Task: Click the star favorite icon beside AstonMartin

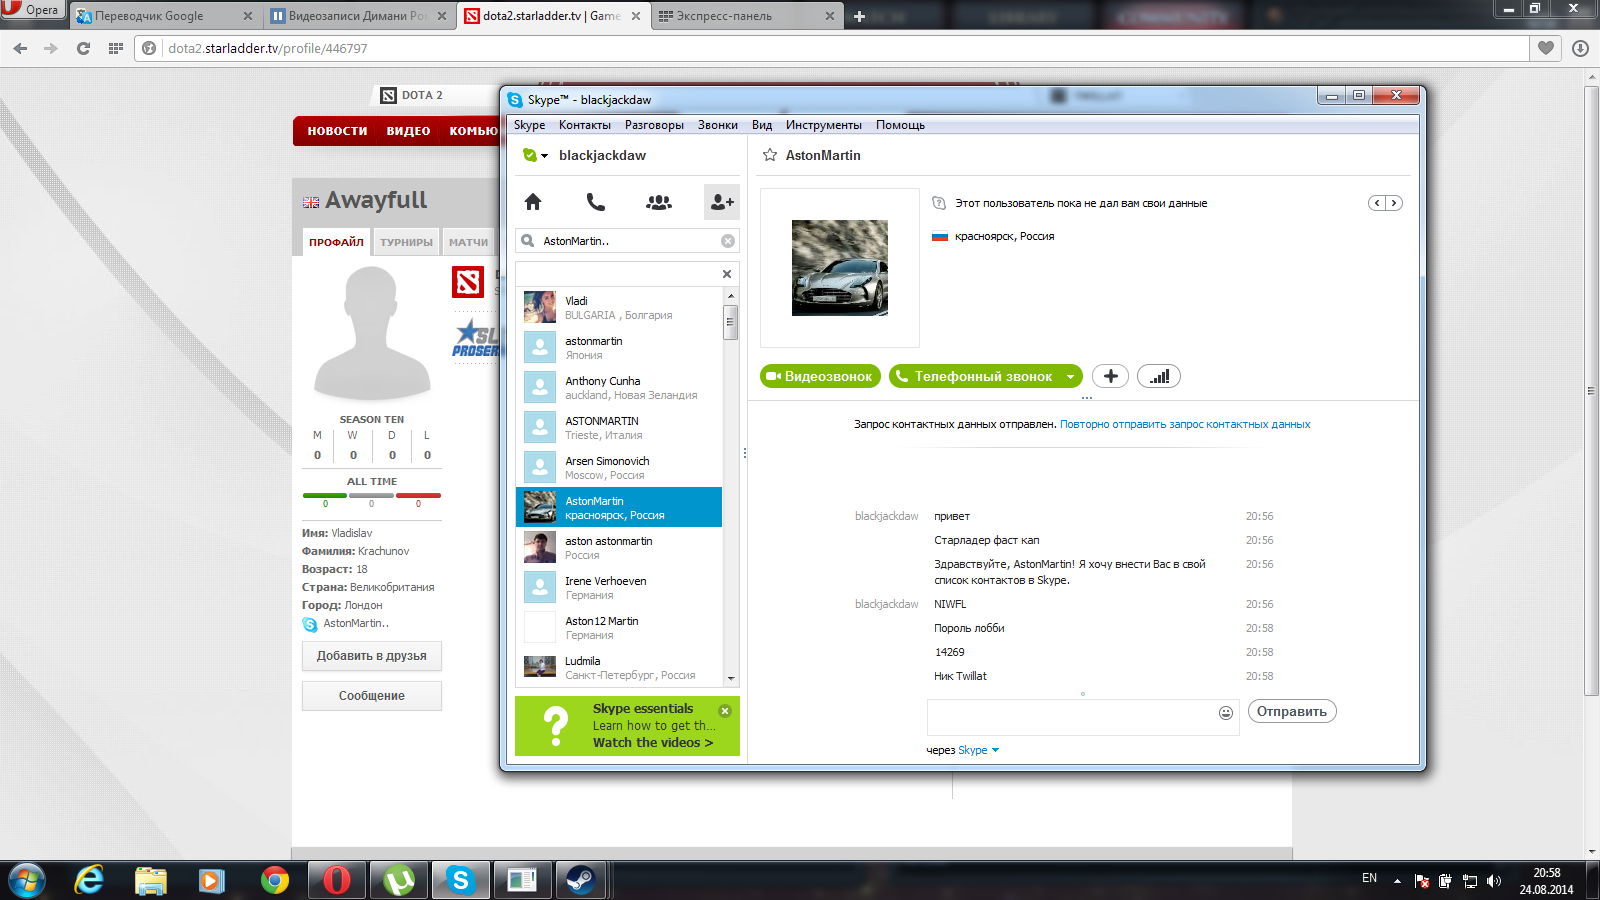Action: coord(770,155)
